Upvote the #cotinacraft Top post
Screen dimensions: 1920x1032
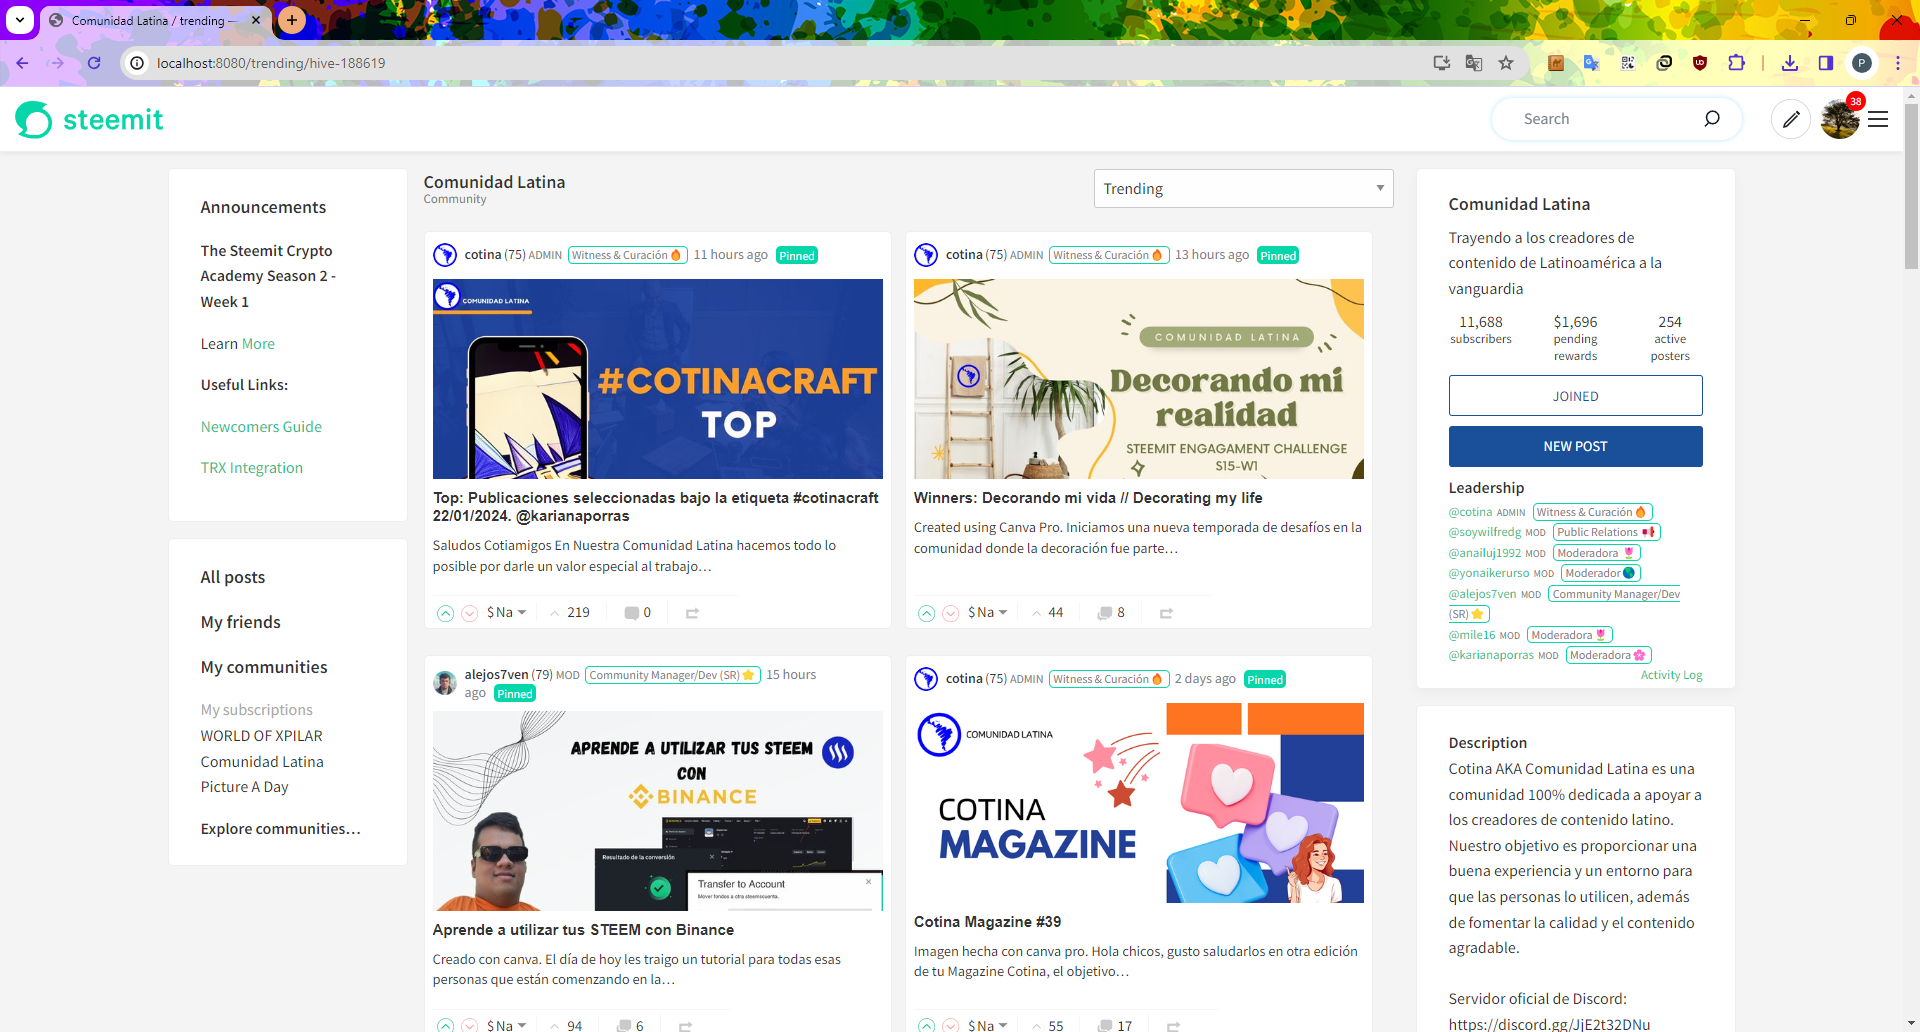coord(445,613)
